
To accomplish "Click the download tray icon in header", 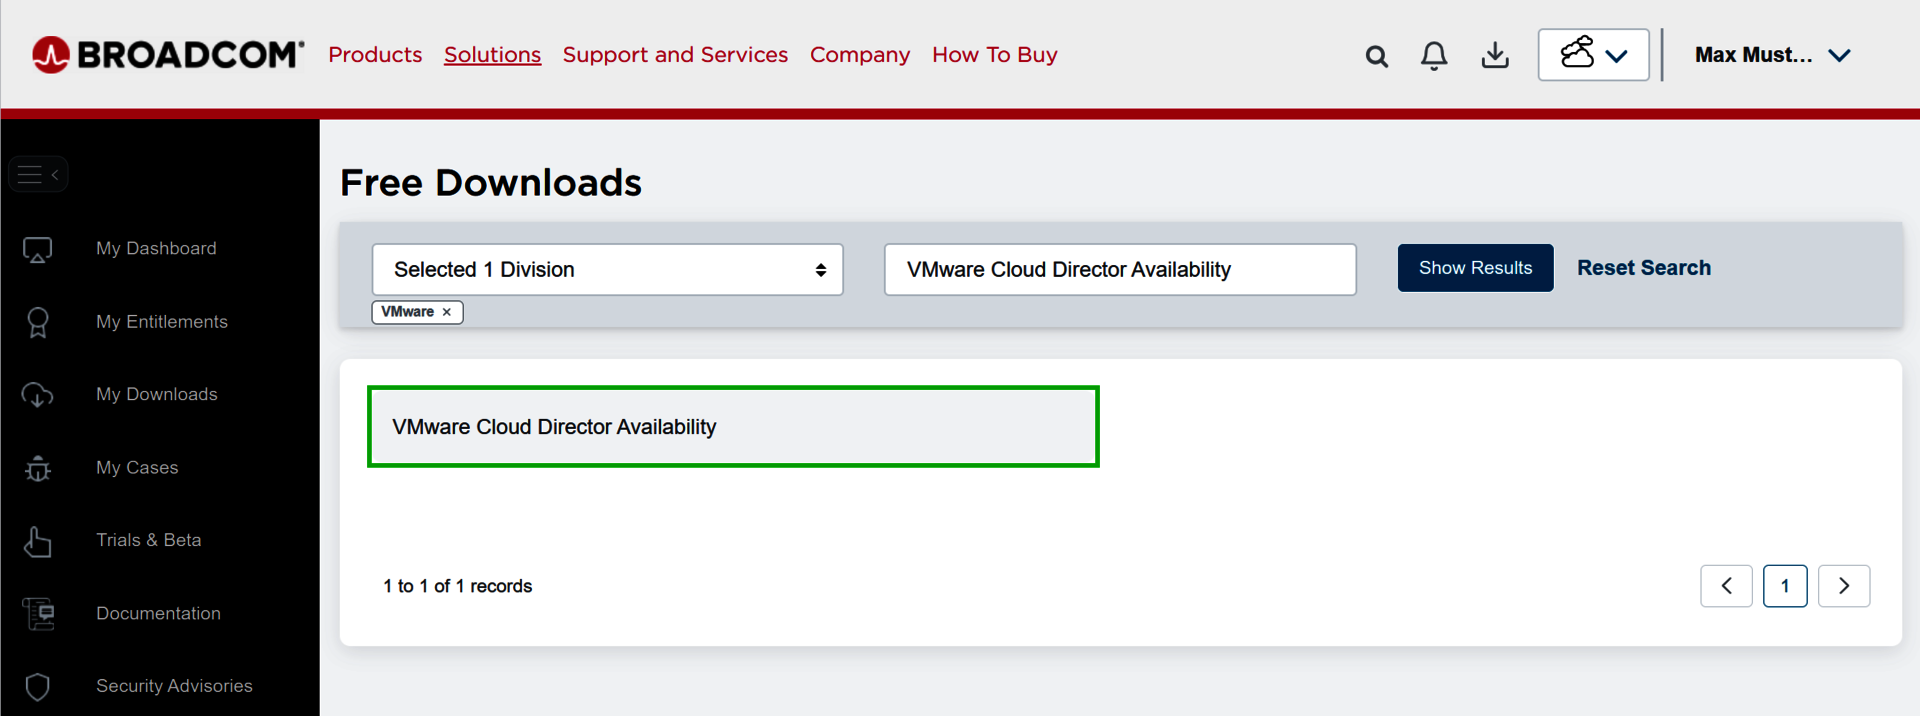I will click(1495, 56).
